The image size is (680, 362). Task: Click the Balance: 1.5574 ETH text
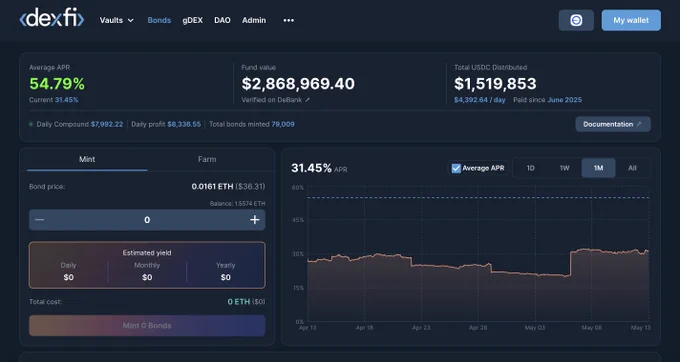point(238,203)
